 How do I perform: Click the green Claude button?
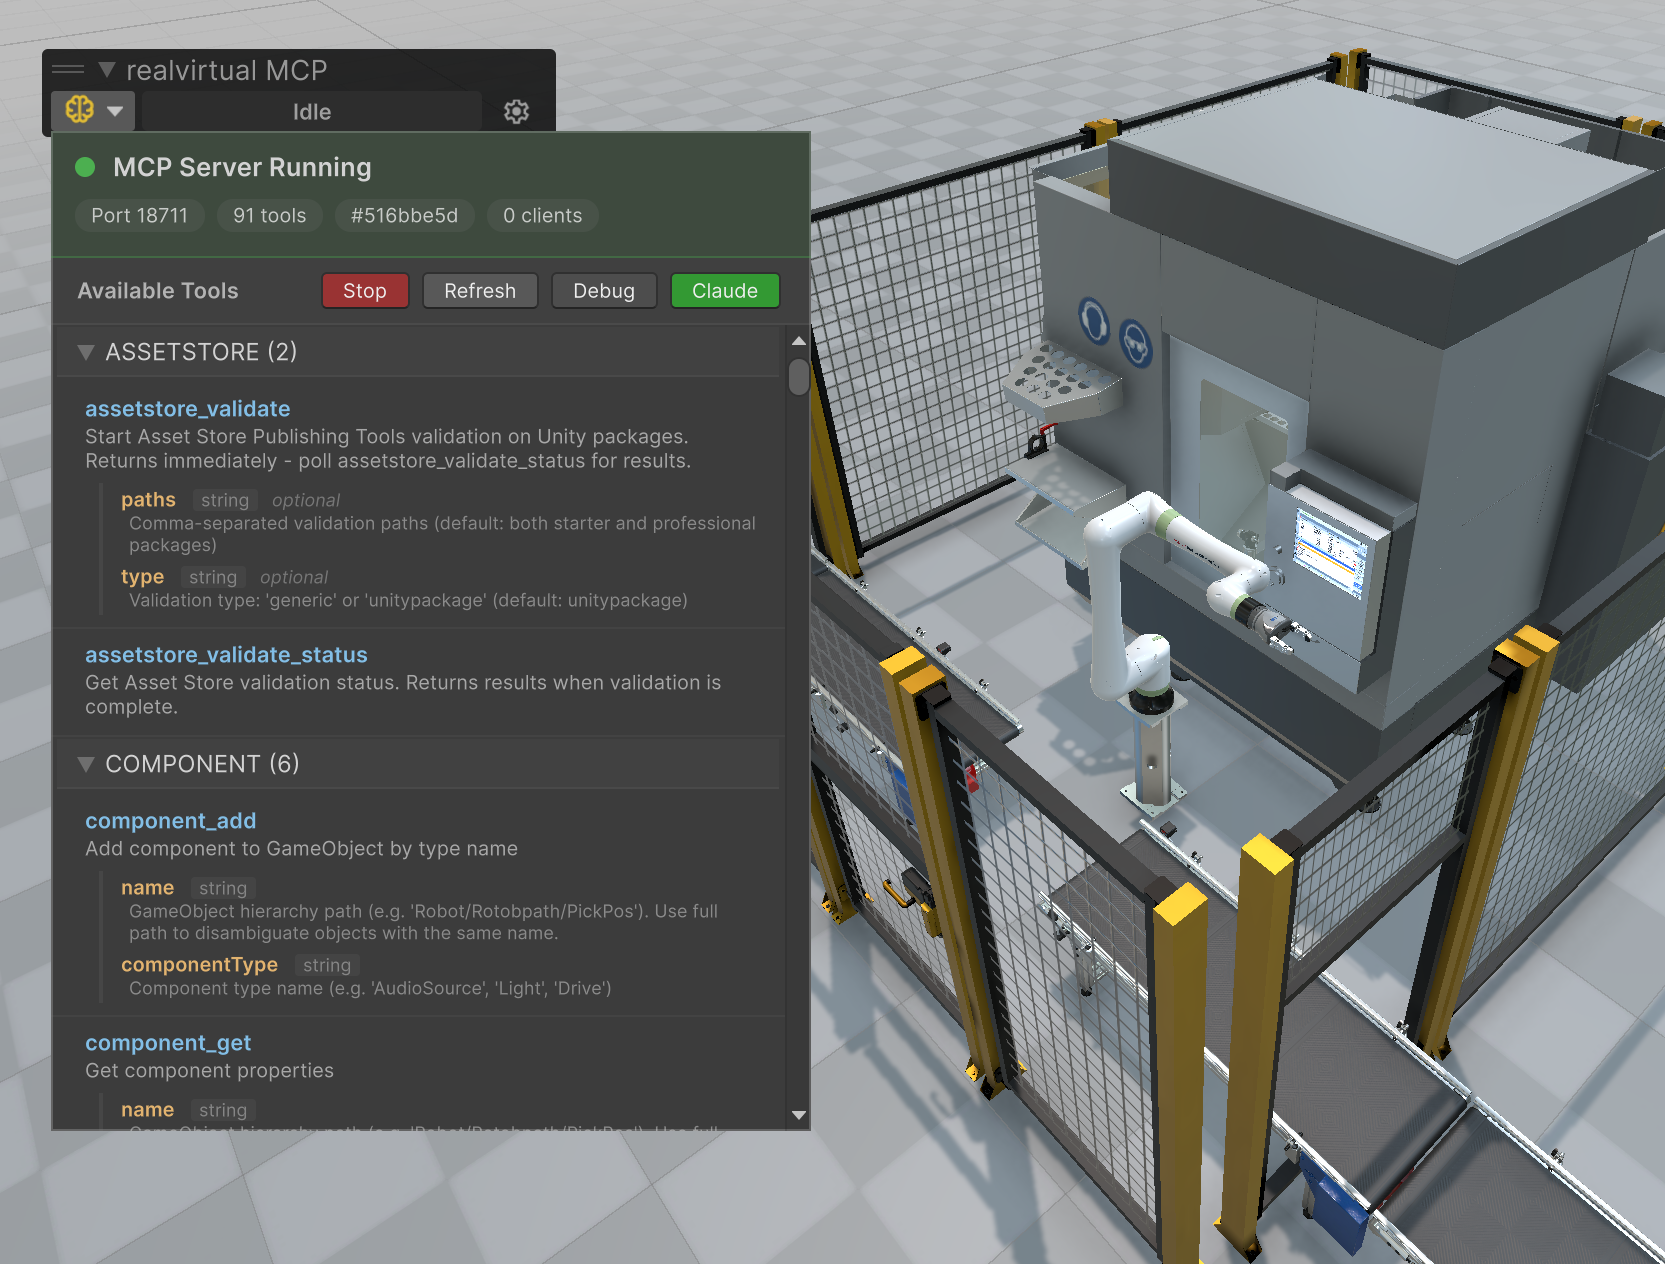(x=724, y=291)
